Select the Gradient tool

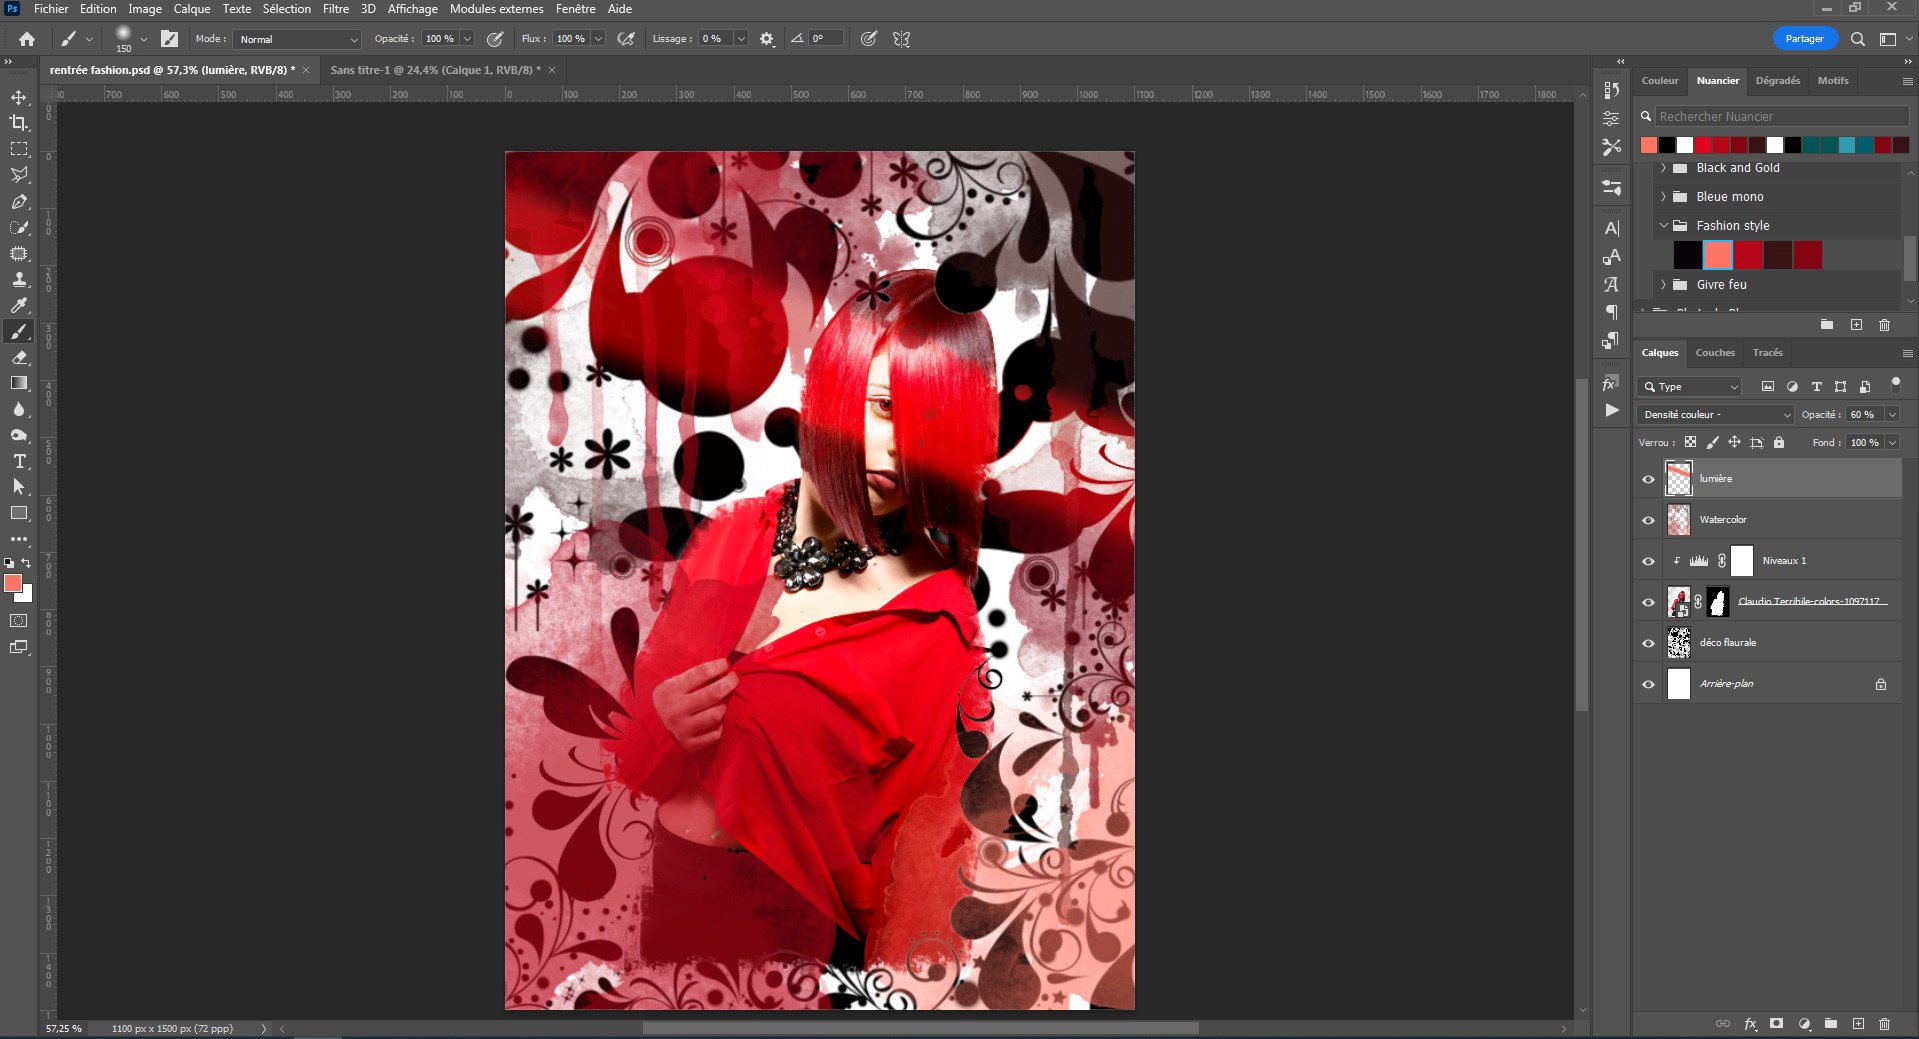click(19, 383)
